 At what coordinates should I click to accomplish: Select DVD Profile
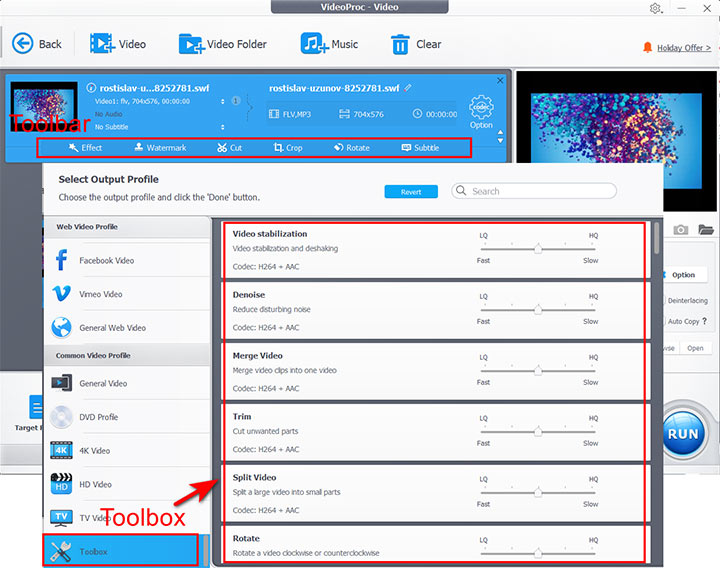click(127, 417)
